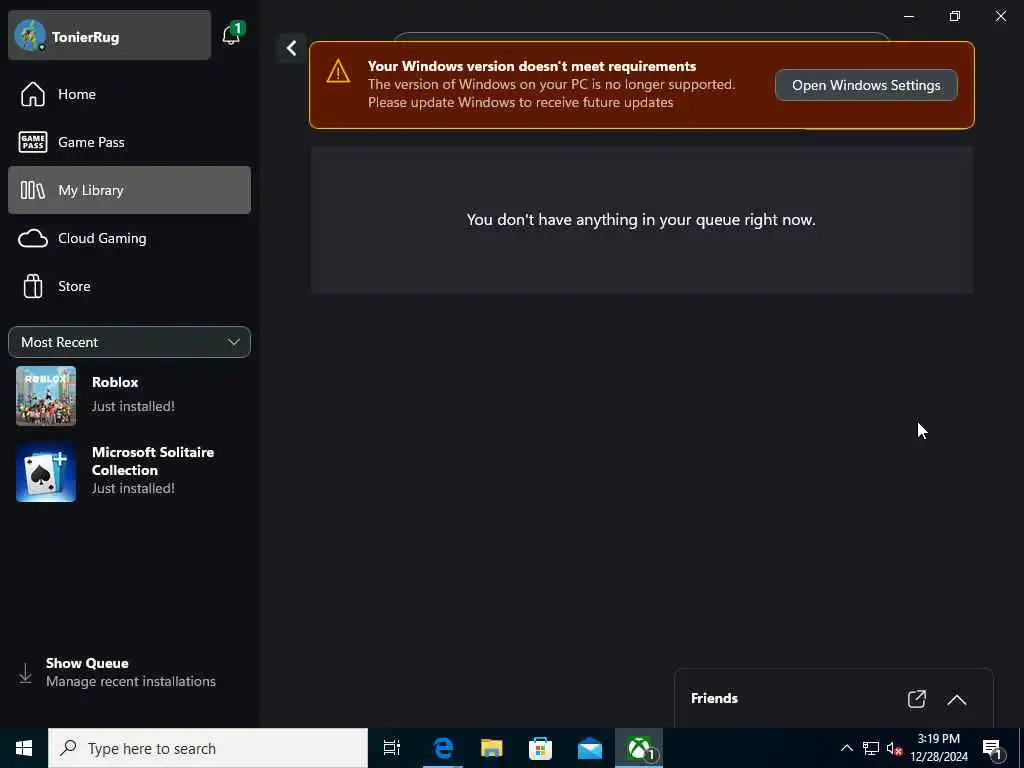Viewport: 1024px width, 768px height.
Task: Click Open Windows Settings button
Action: click(x=866, y=86)
